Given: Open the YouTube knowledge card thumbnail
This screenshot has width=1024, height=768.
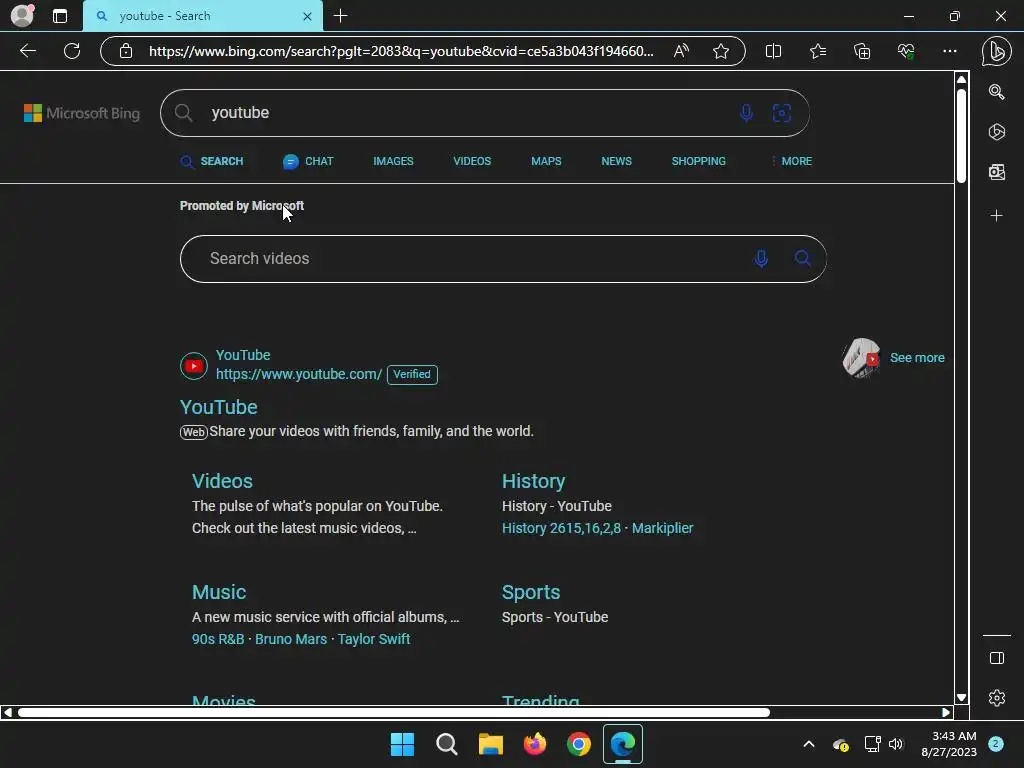Looking at the screenshot, I should (861, 358).
